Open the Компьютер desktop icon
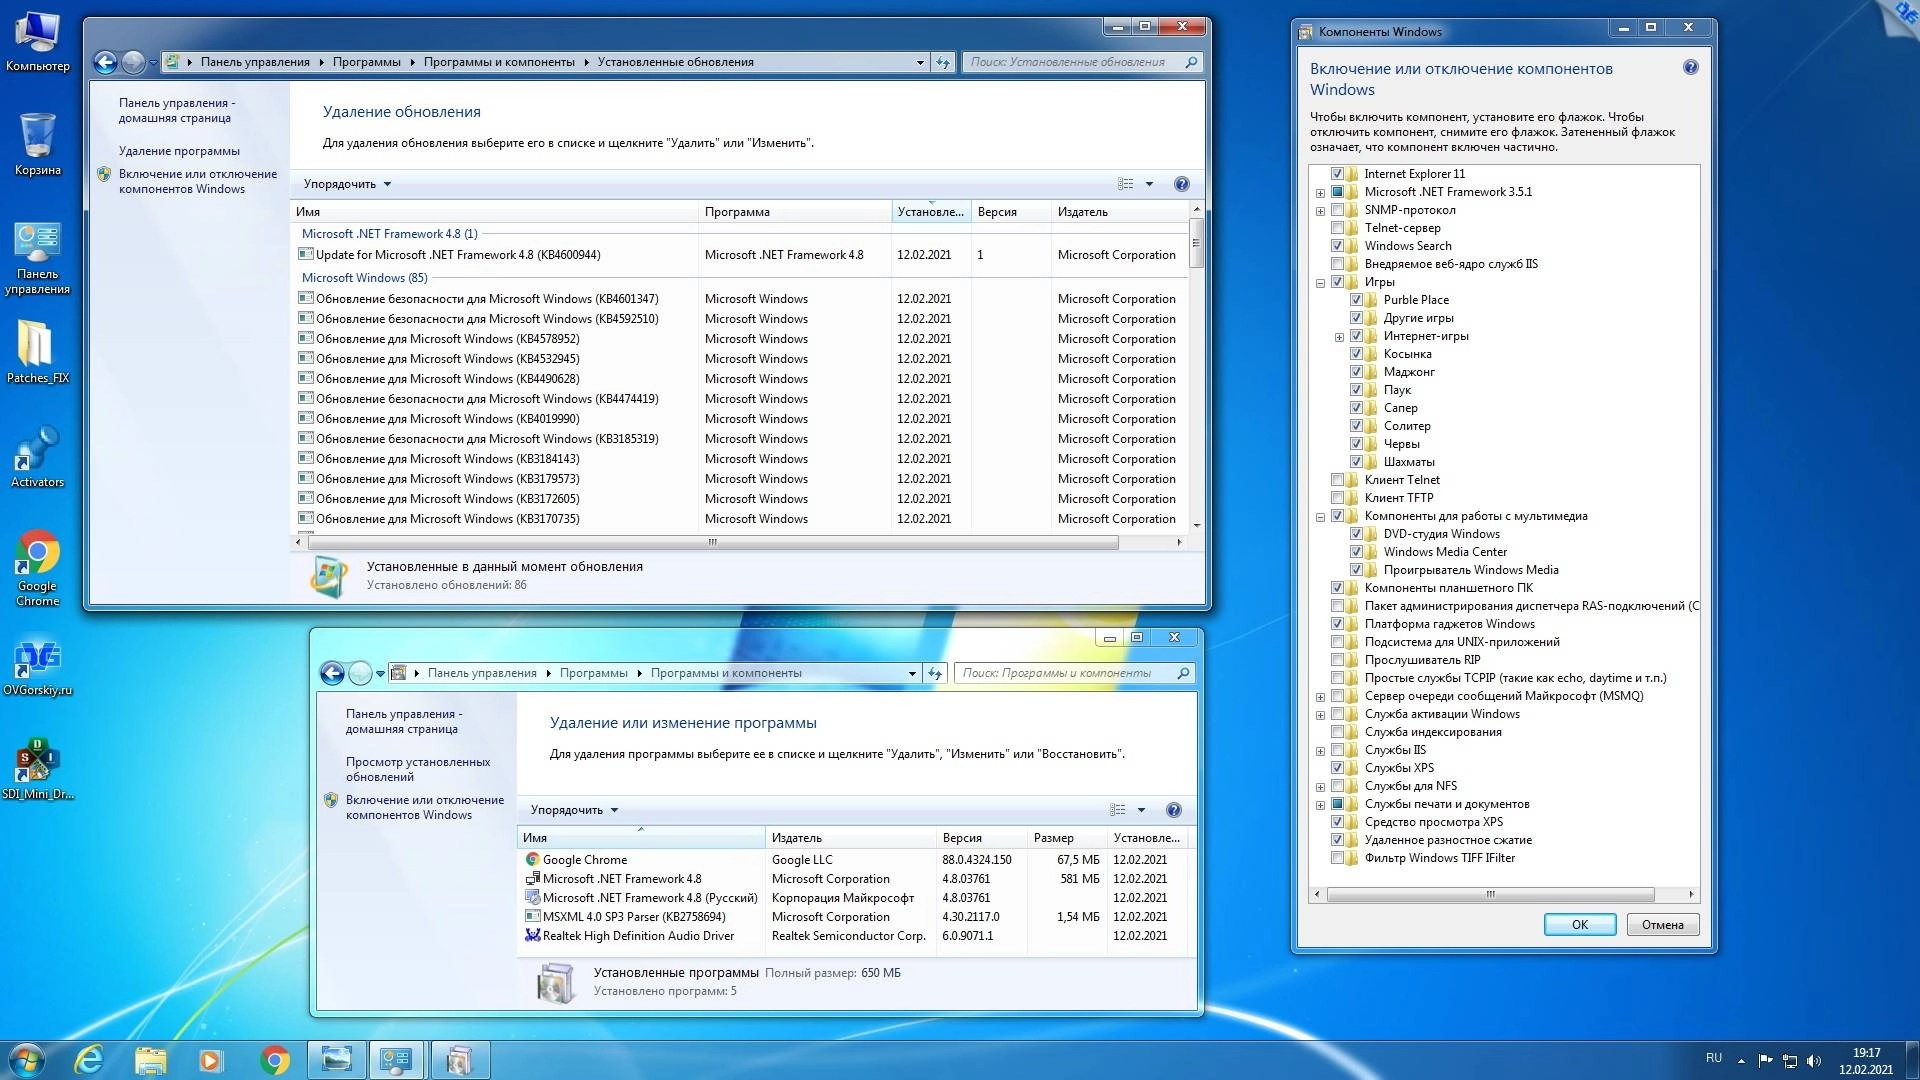The height and width of the screenshot is (1080, 1920). pos(38,40)
